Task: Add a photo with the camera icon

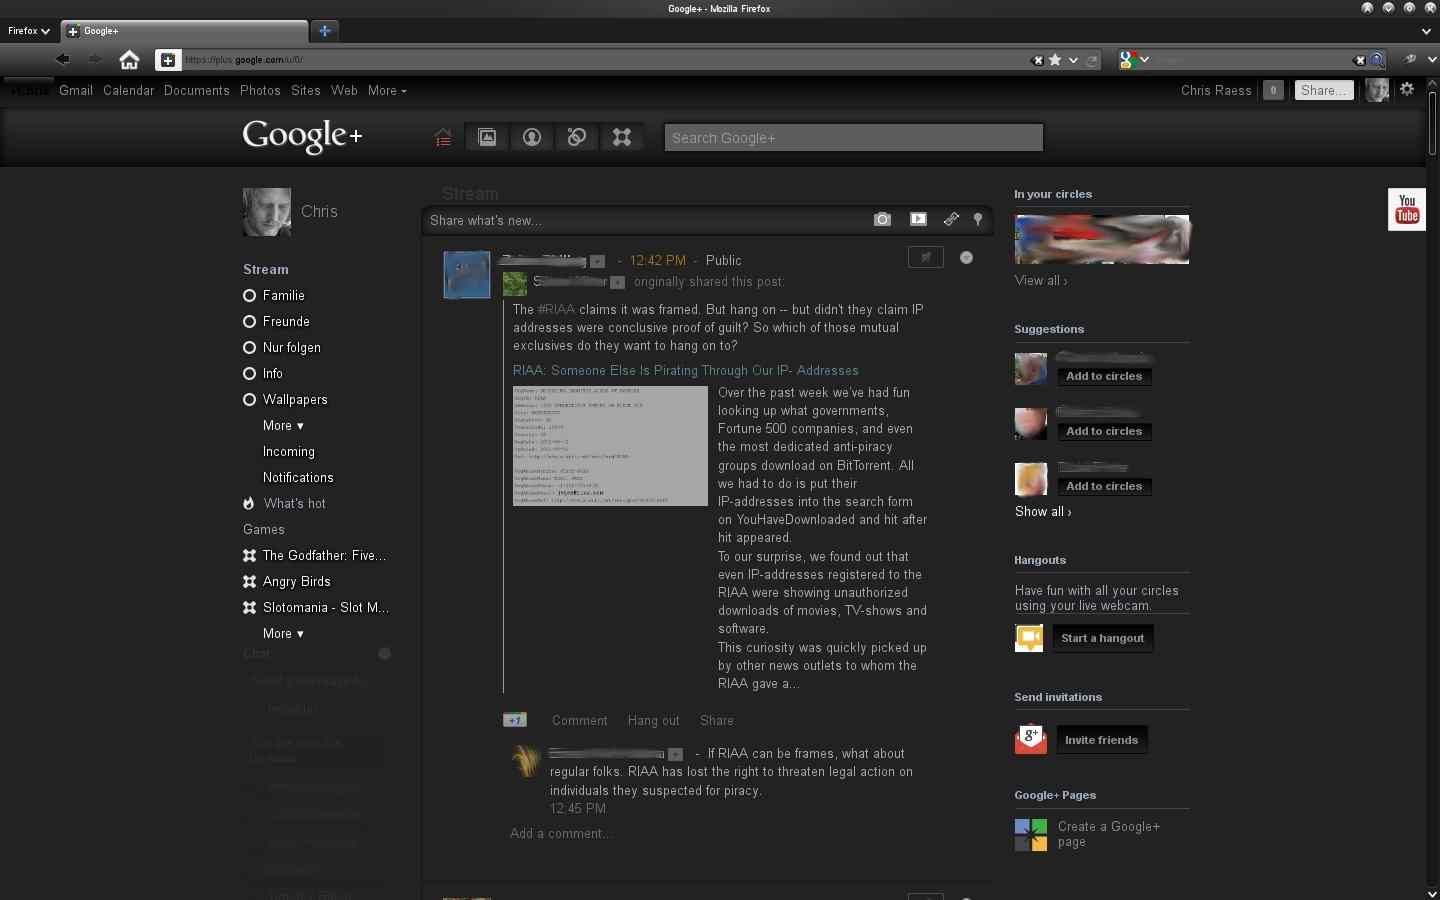Action: 882,219
